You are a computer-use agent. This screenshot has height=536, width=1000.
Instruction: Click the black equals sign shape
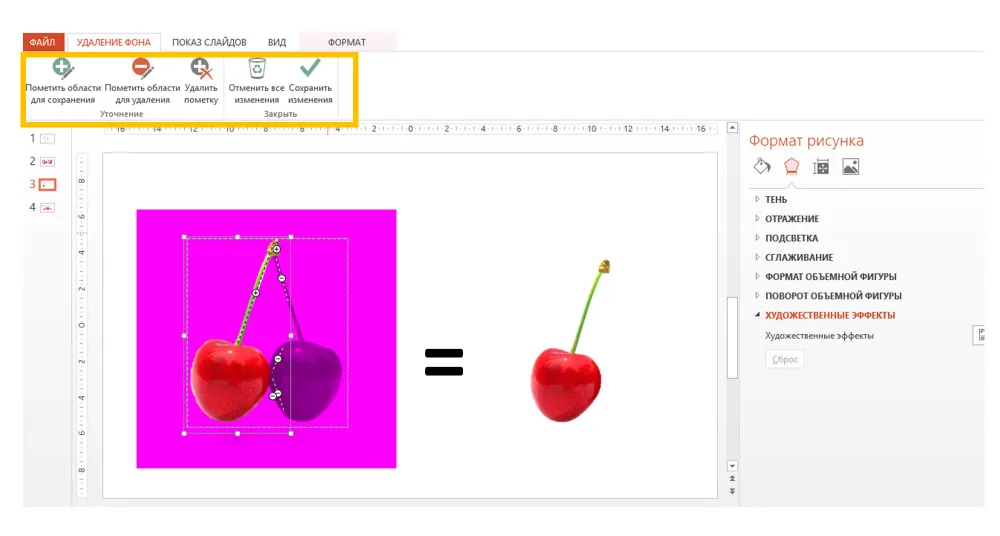coord(444,362)
